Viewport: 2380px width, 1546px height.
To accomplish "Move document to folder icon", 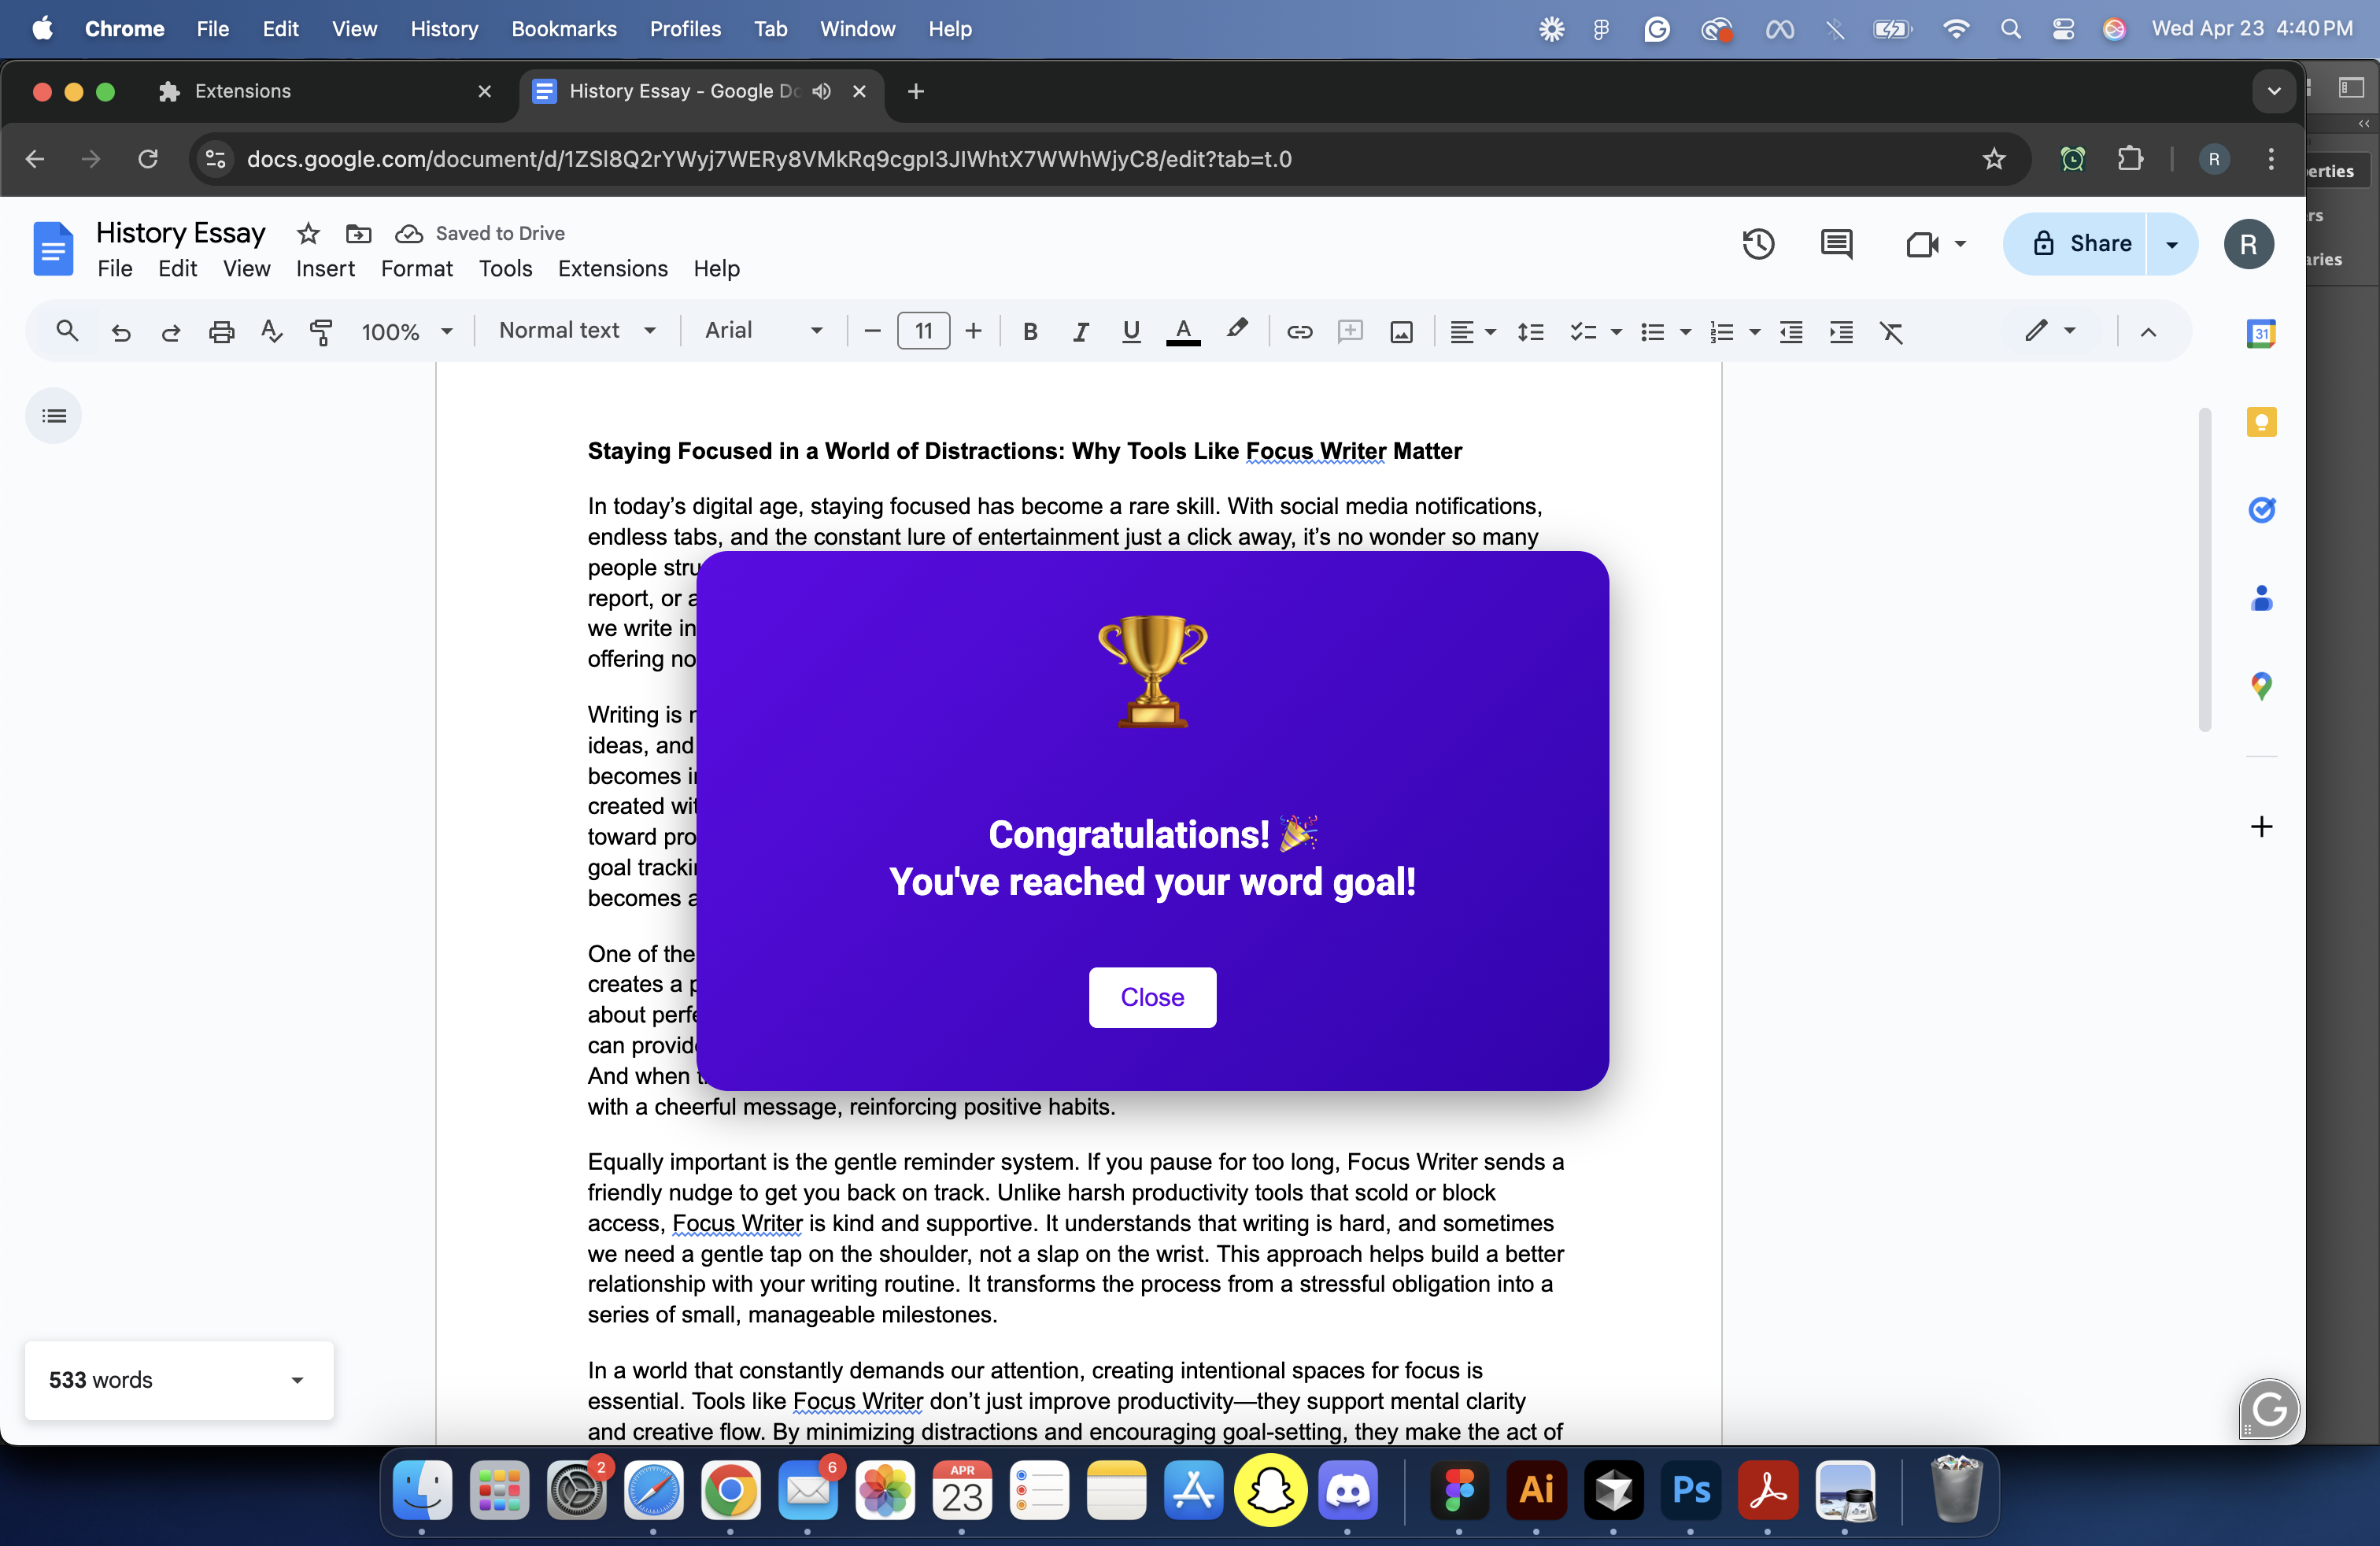I will [358, 233].
